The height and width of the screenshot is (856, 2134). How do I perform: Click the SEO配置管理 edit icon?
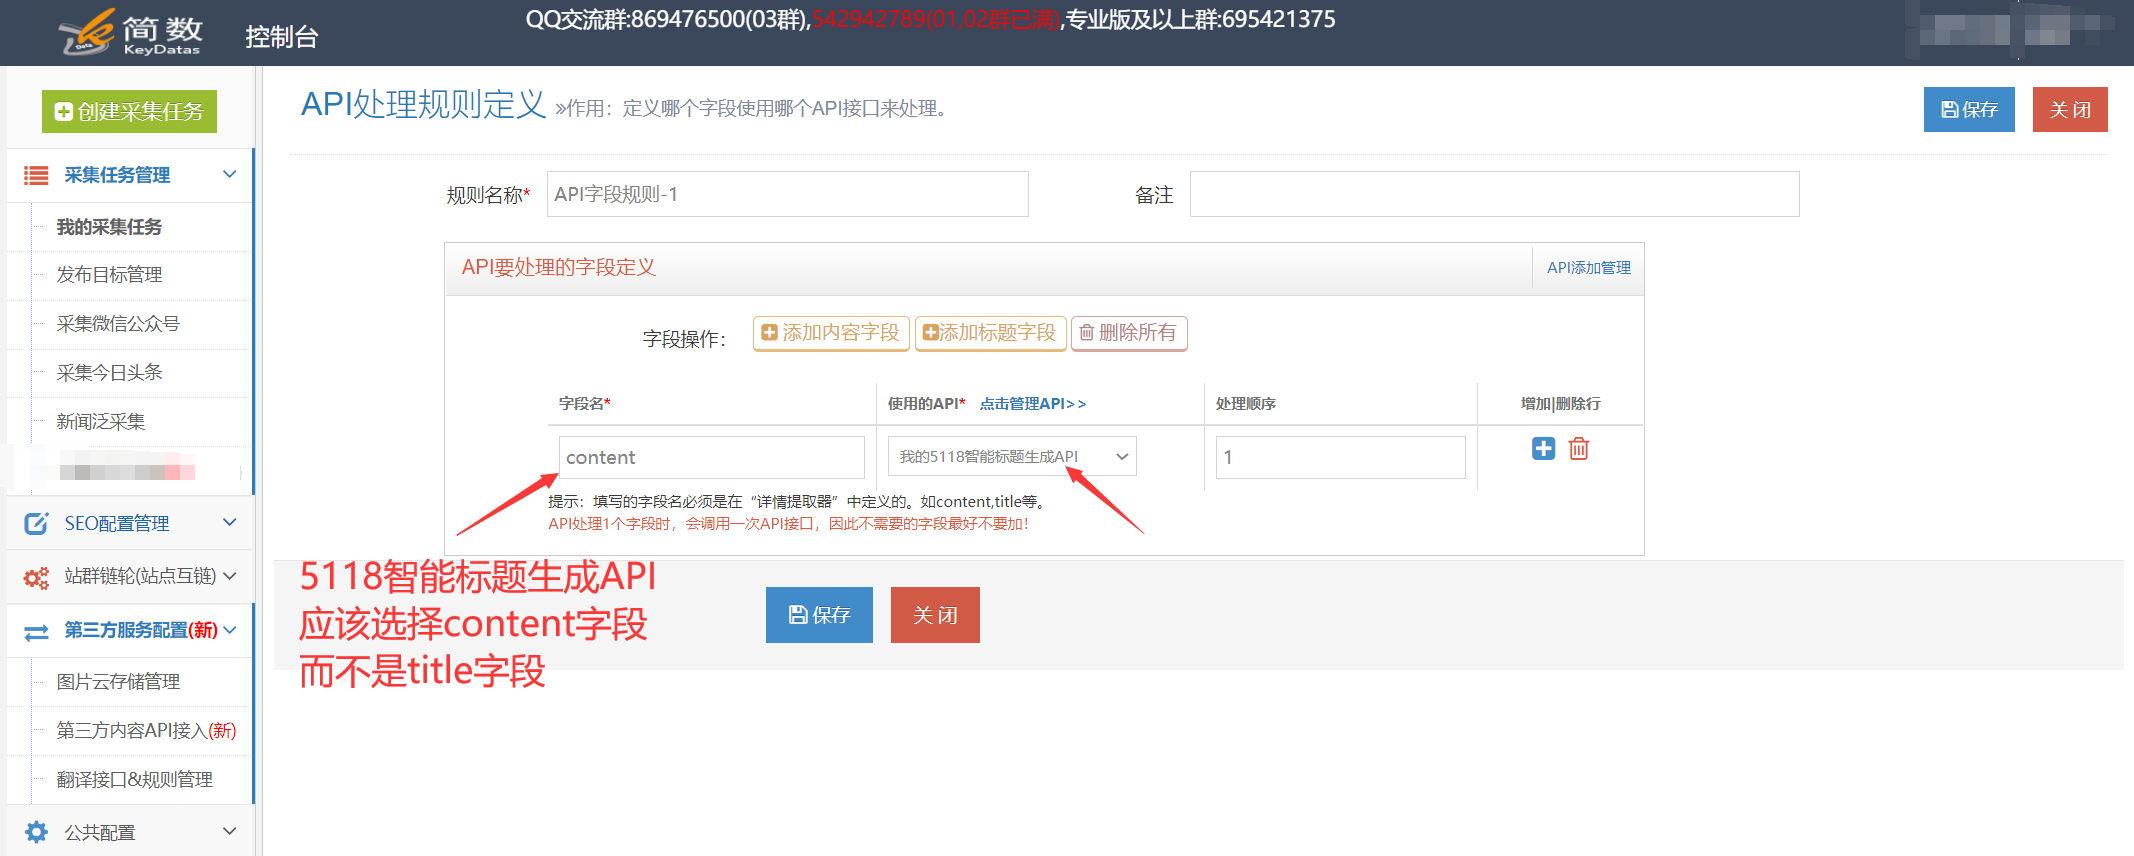36,523
